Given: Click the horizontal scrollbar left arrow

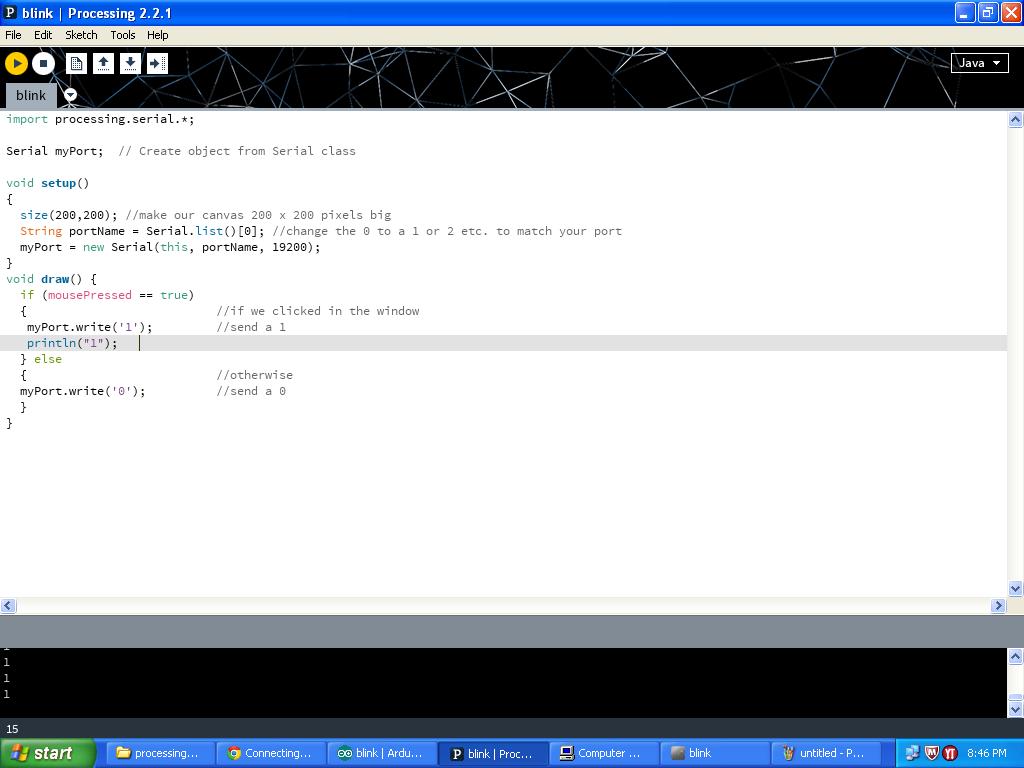Looking at the screenshot, I should (x=8, y=606).
